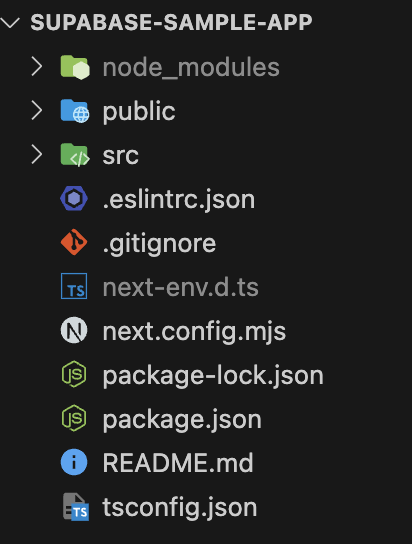Screen dimensions: 412x544
Task: Expand the public folder chevron
Action: click(37, 111)
